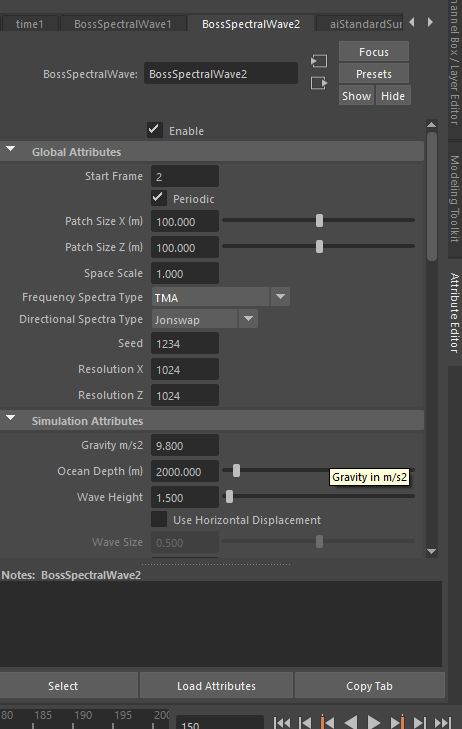Click the Resolution X field
The image size is (462, 729).
point(185,369)
